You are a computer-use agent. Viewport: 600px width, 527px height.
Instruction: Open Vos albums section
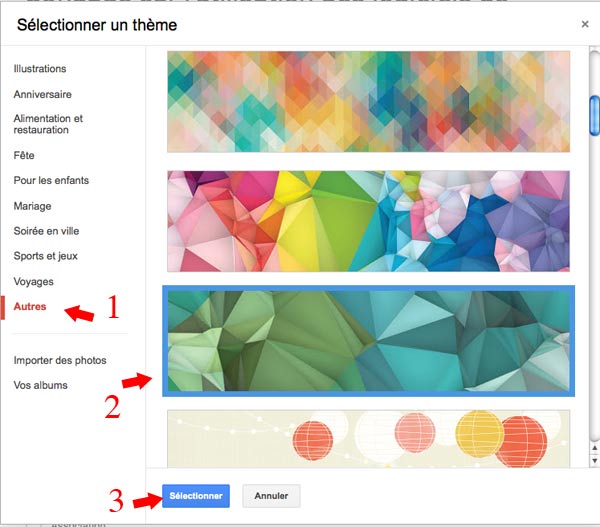(x=41, y=385)
